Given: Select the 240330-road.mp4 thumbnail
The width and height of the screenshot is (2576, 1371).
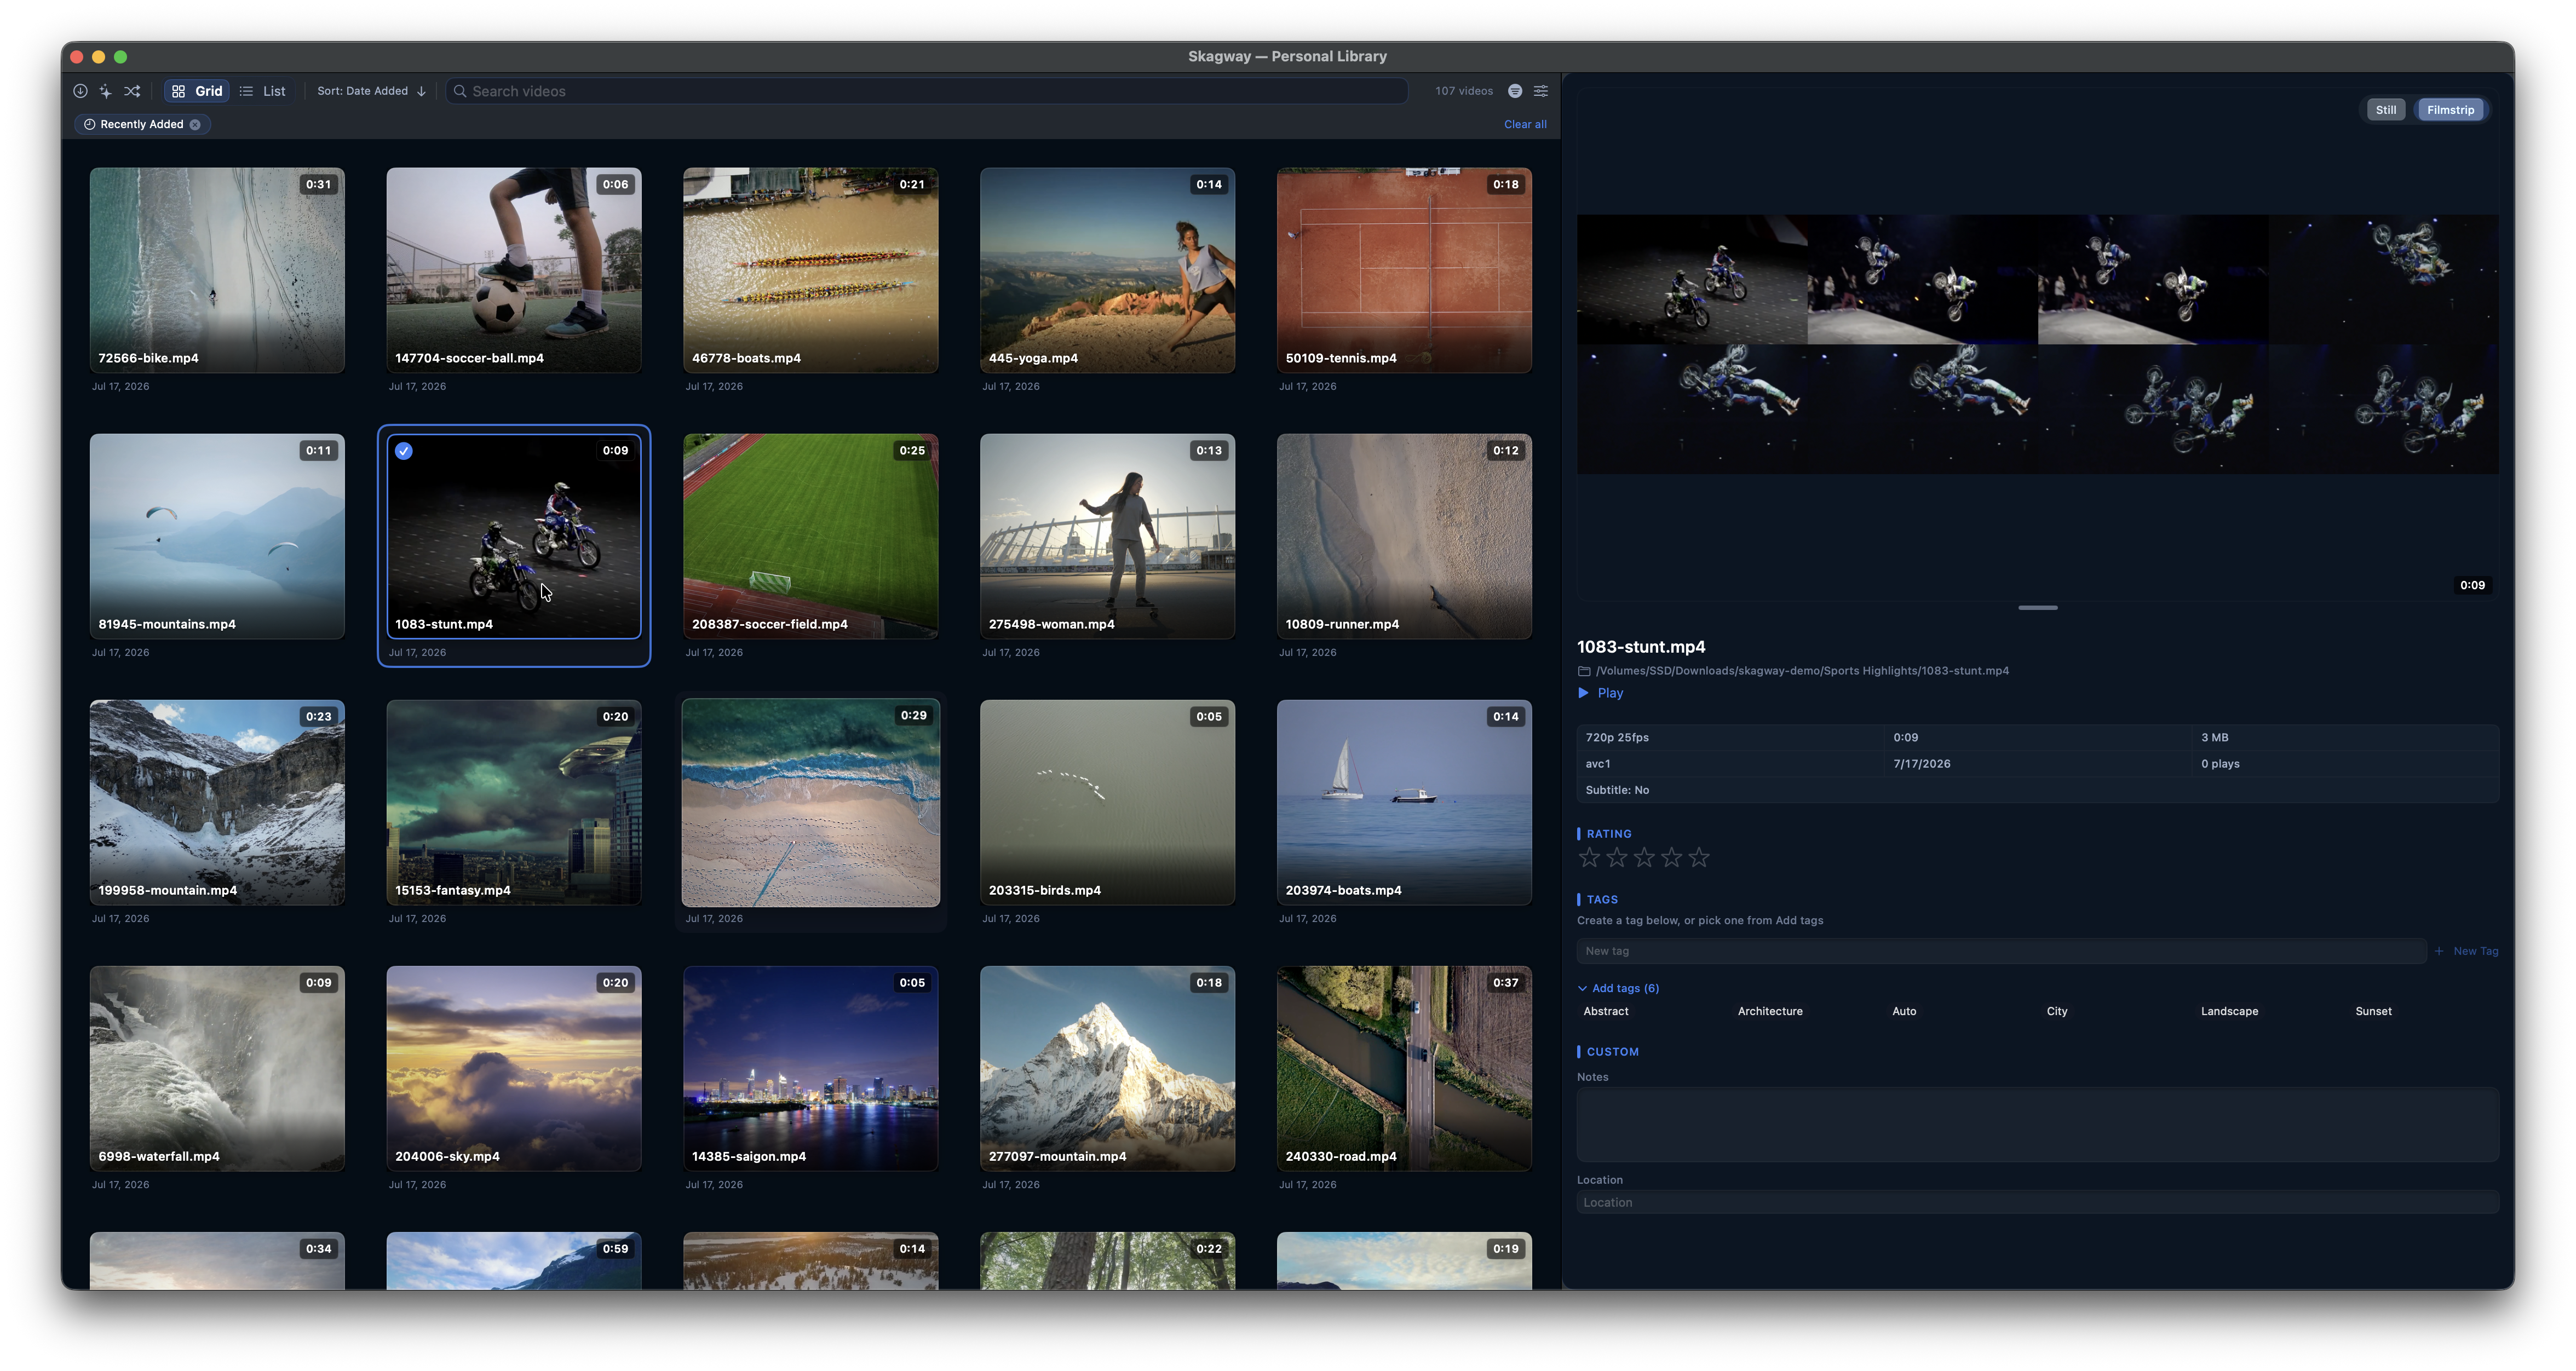Looking at the screenshot, I should [1404, 1068].
